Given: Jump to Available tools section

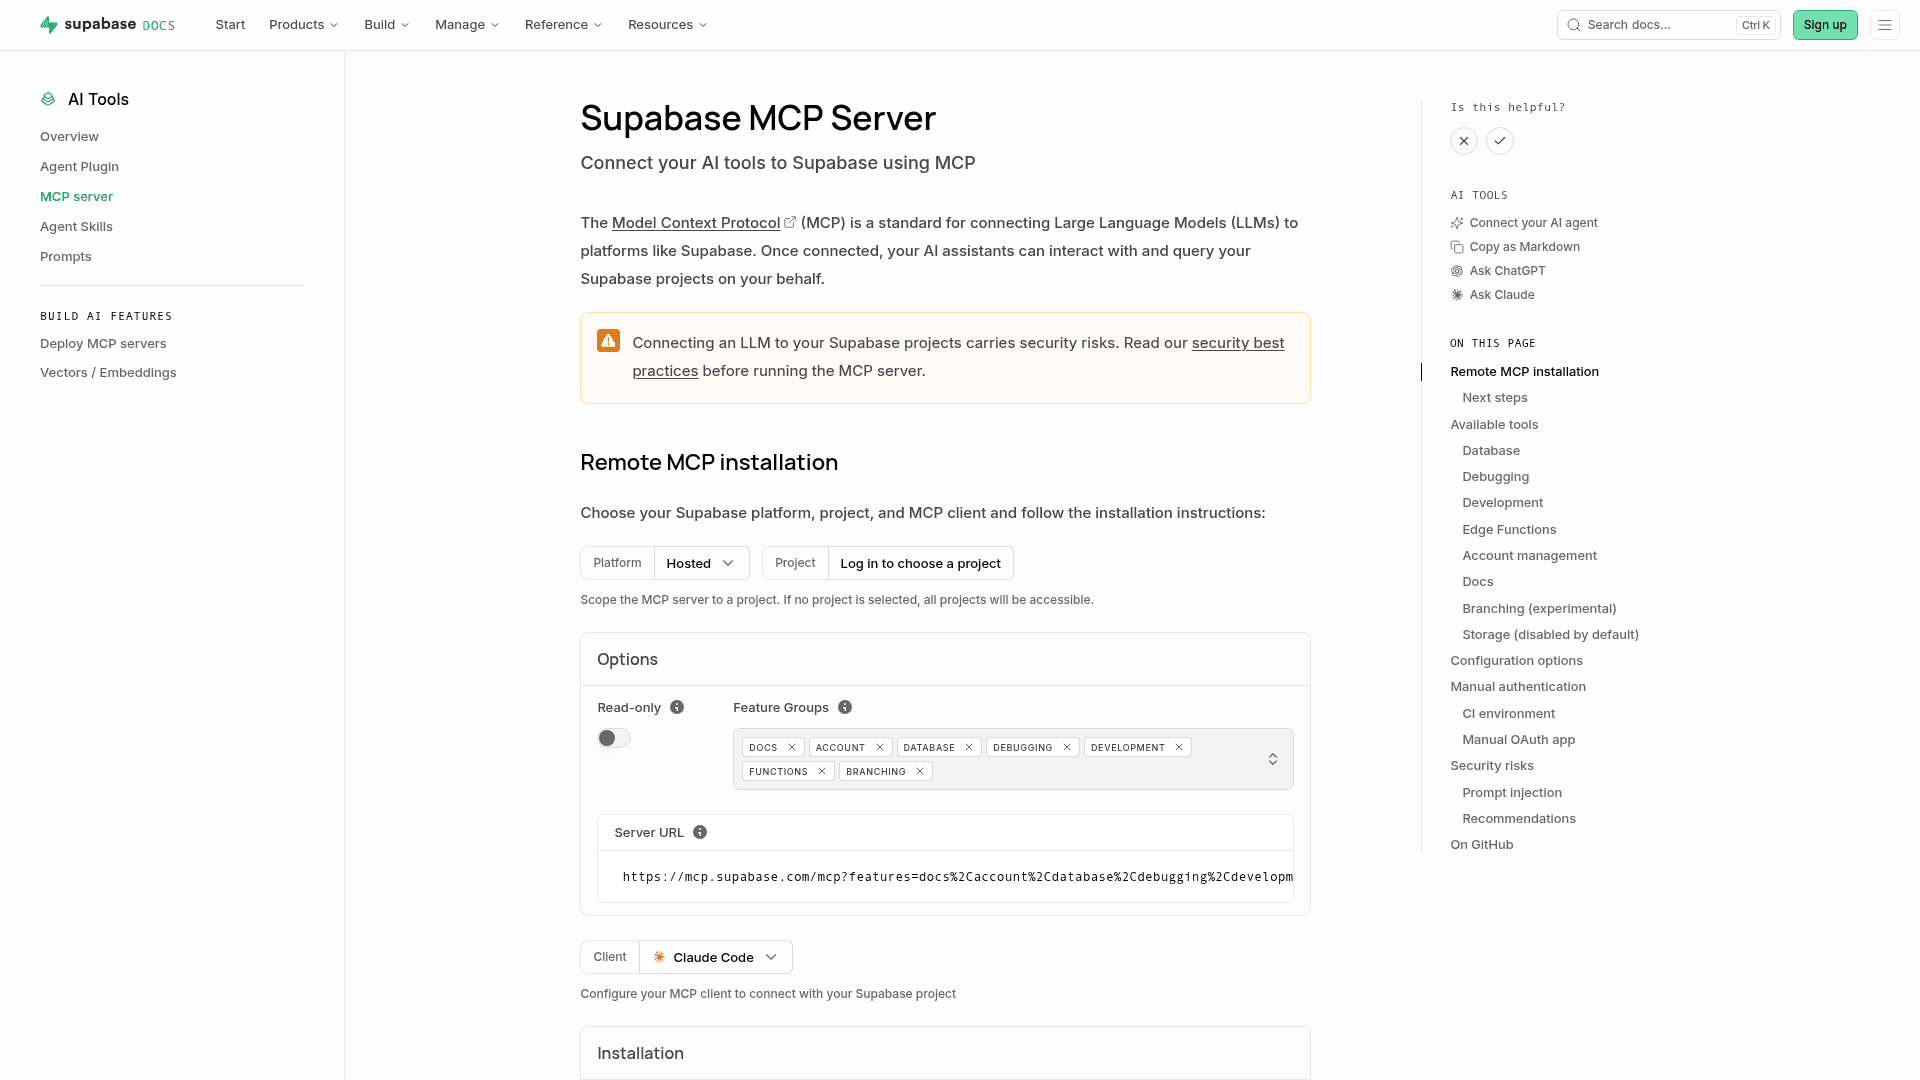Looking at the screenshot, I should point(1494,425).
